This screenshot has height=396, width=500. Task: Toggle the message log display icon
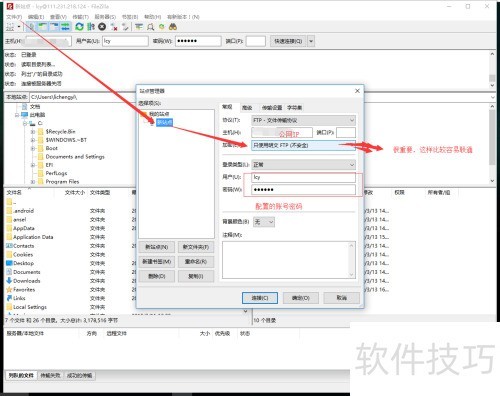pyautogui.click(x=32, y=27)
